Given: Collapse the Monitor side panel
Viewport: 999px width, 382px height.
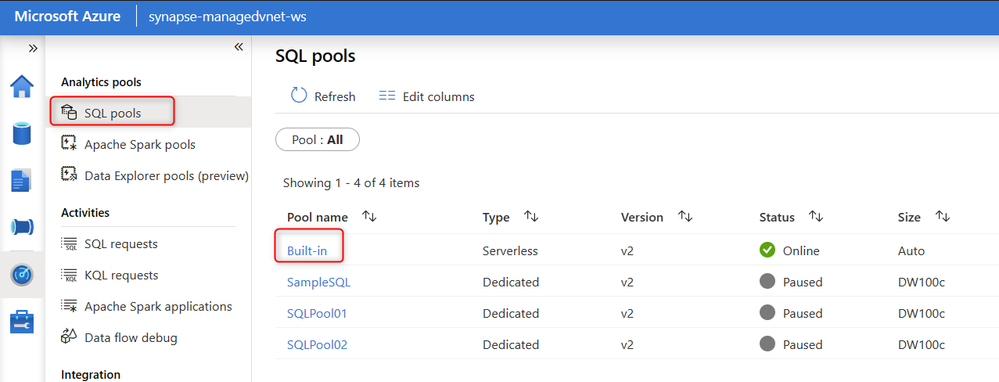Looking at the screenshot, I should (239, 47).
